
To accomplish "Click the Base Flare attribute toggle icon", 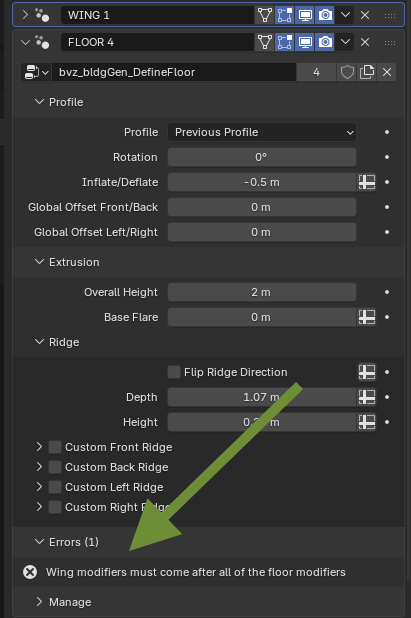I will click(x=367, y=317).
